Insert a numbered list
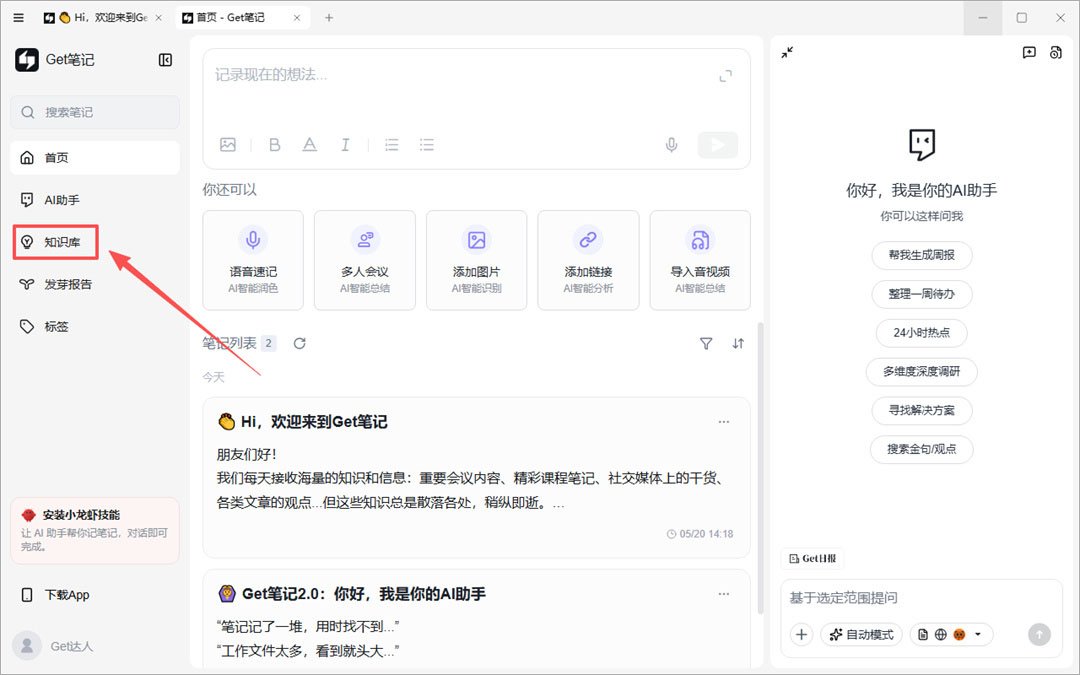 [x=392, y=145]
